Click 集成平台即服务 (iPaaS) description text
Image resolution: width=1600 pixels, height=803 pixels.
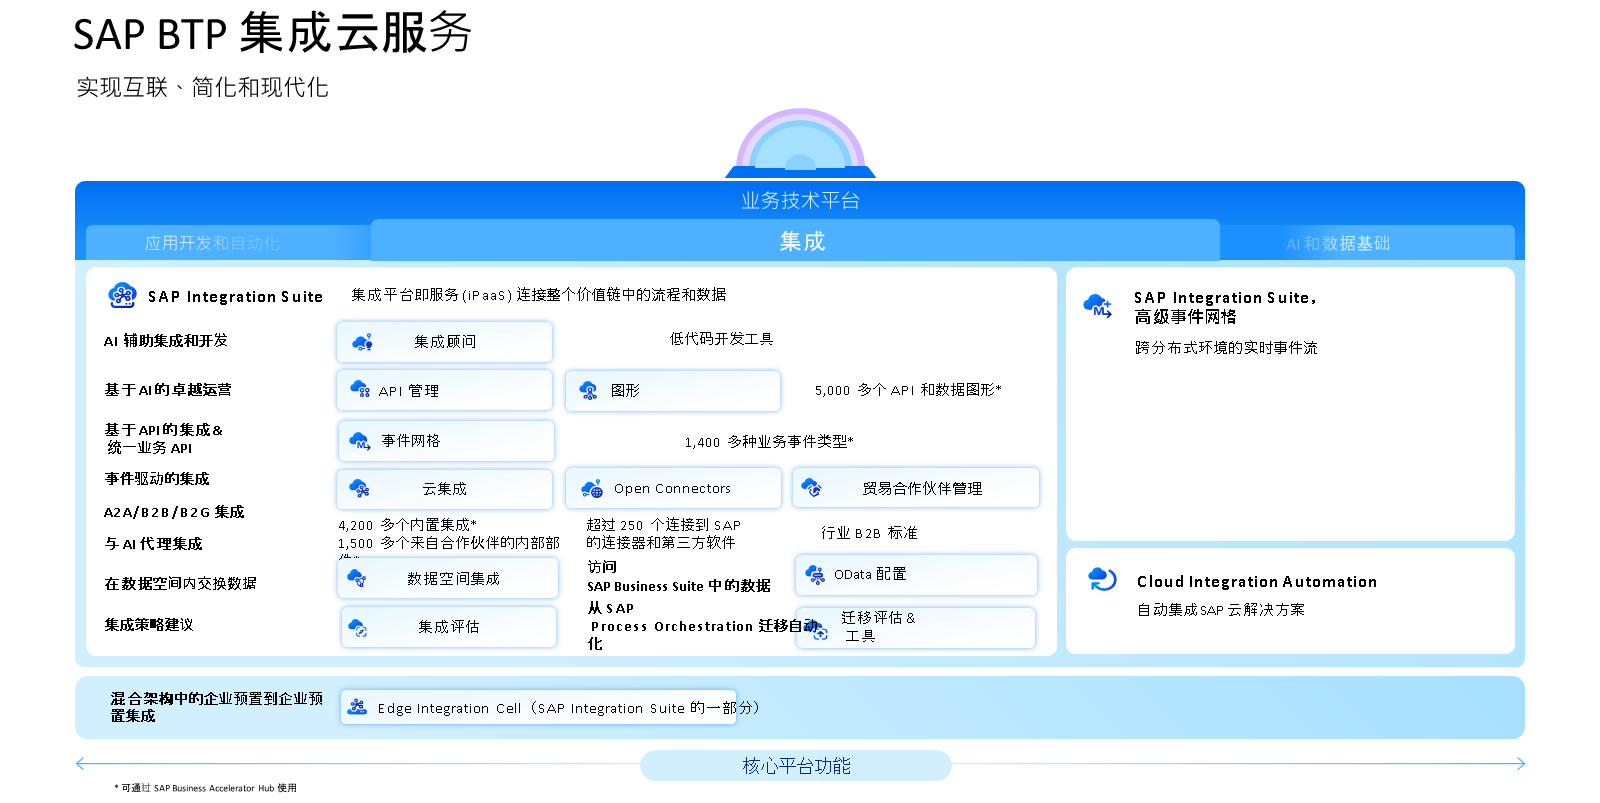click(538, 295)
